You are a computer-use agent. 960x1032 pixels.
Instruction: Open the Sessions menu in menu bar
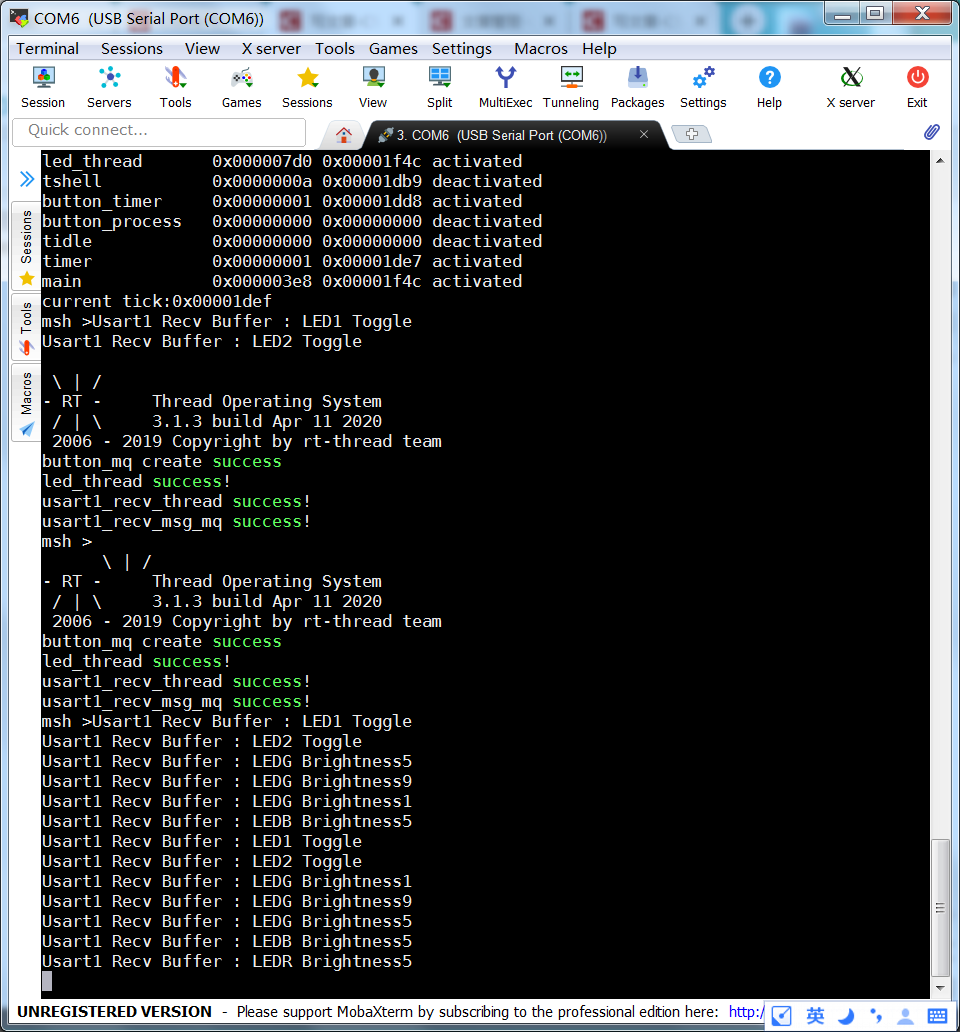[132, 49]
